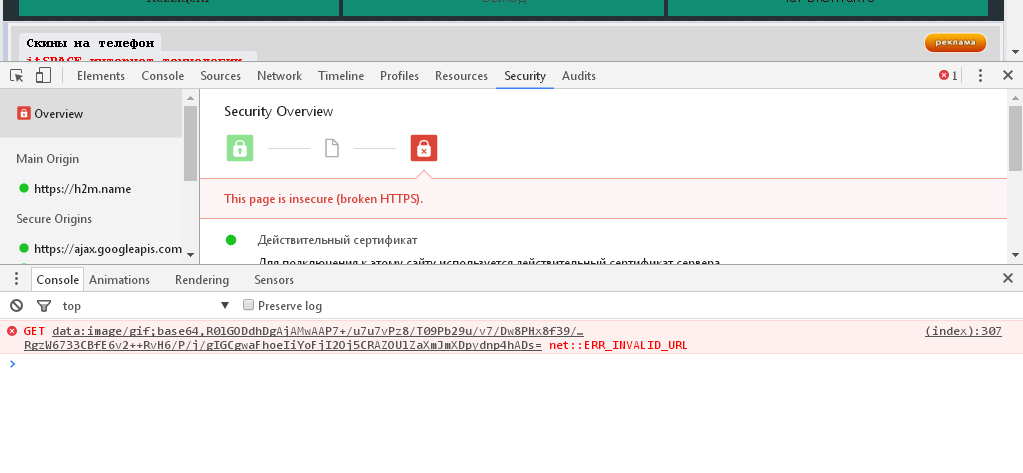Clear the console with the ban icon

[17, 305]
